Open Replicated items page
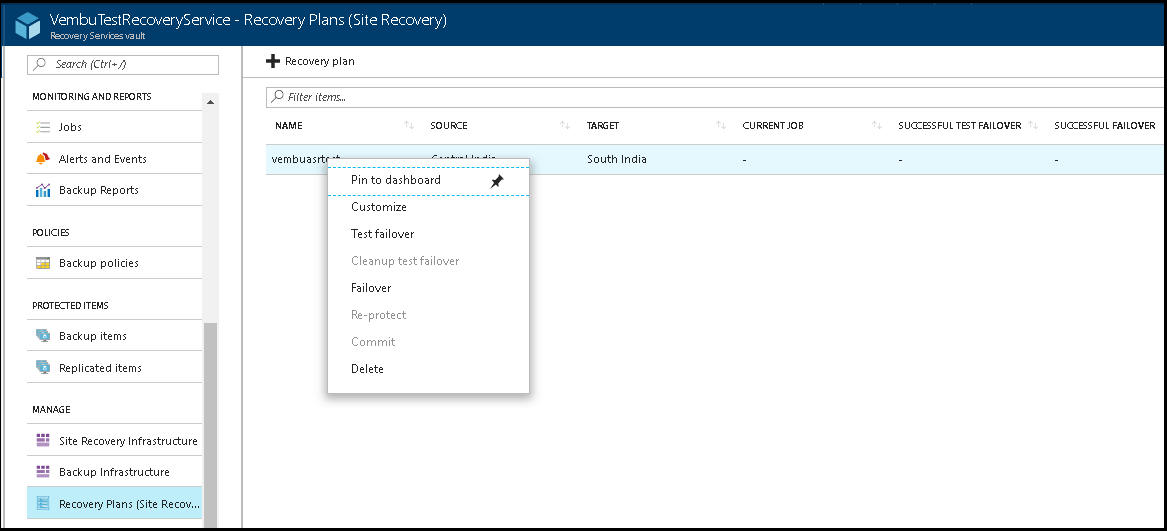 115,367
